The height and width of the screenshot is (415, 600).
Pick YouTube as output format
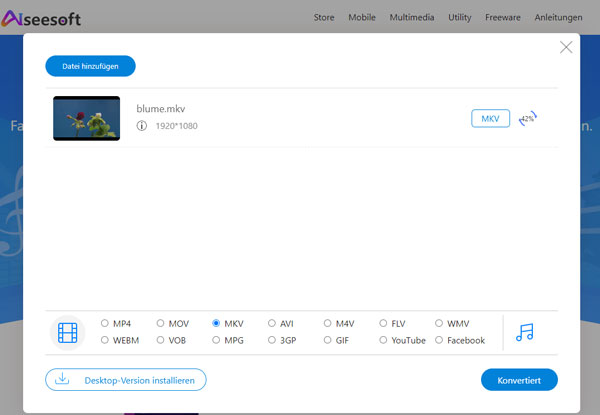(x=385, y=340)
